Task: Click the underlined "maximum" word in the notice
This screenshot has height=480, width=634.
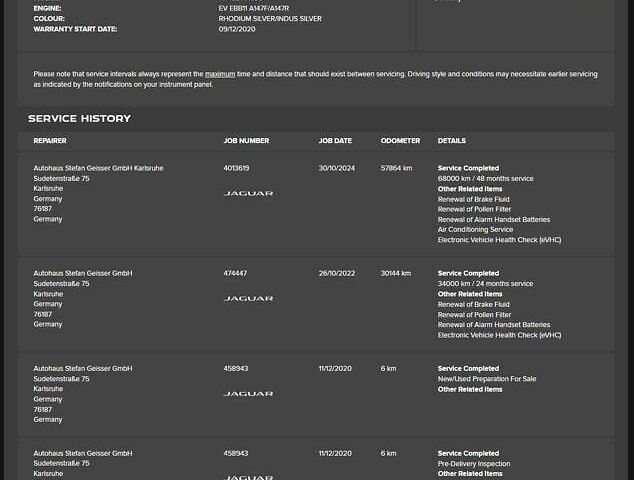Action: [x=220, y=74]
